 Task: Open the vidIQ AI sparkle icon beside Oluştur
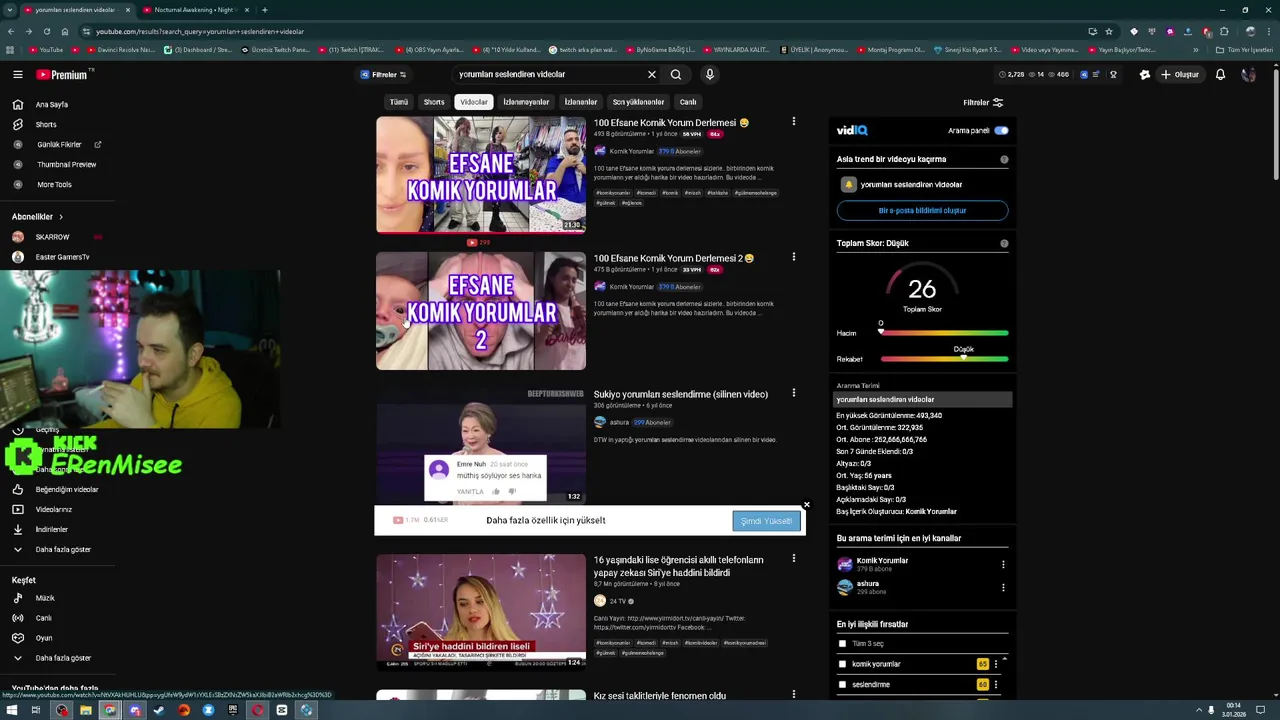(x=1144, y=74)
